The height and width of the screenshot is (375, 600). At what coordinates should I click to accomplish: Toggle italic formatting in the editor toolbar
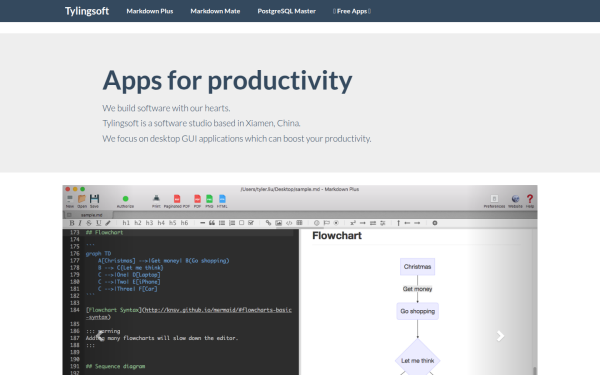[x=80, y=223]
